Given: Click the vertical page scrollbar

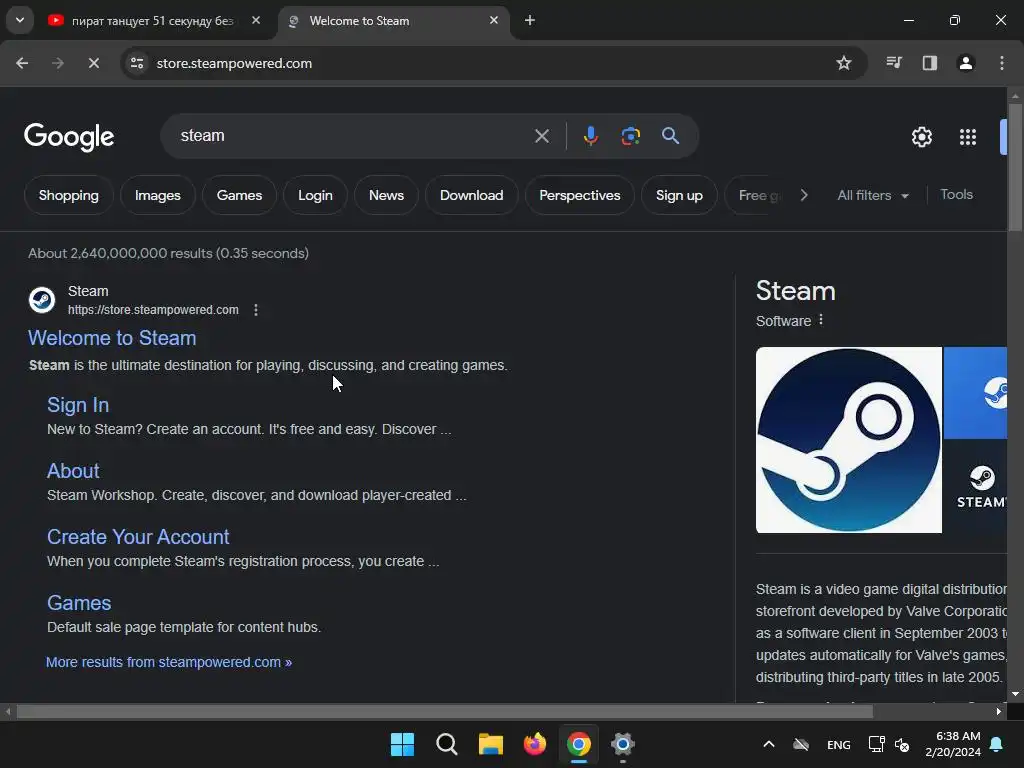Looking at the screenshot, I should click(1015, 168).
